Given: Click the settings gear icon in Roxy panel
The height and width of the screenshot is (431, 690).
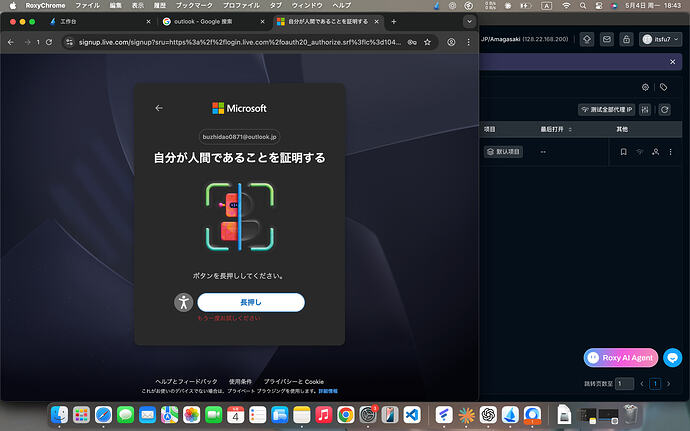Looking at the screenshot, I should tap(645, 87).
